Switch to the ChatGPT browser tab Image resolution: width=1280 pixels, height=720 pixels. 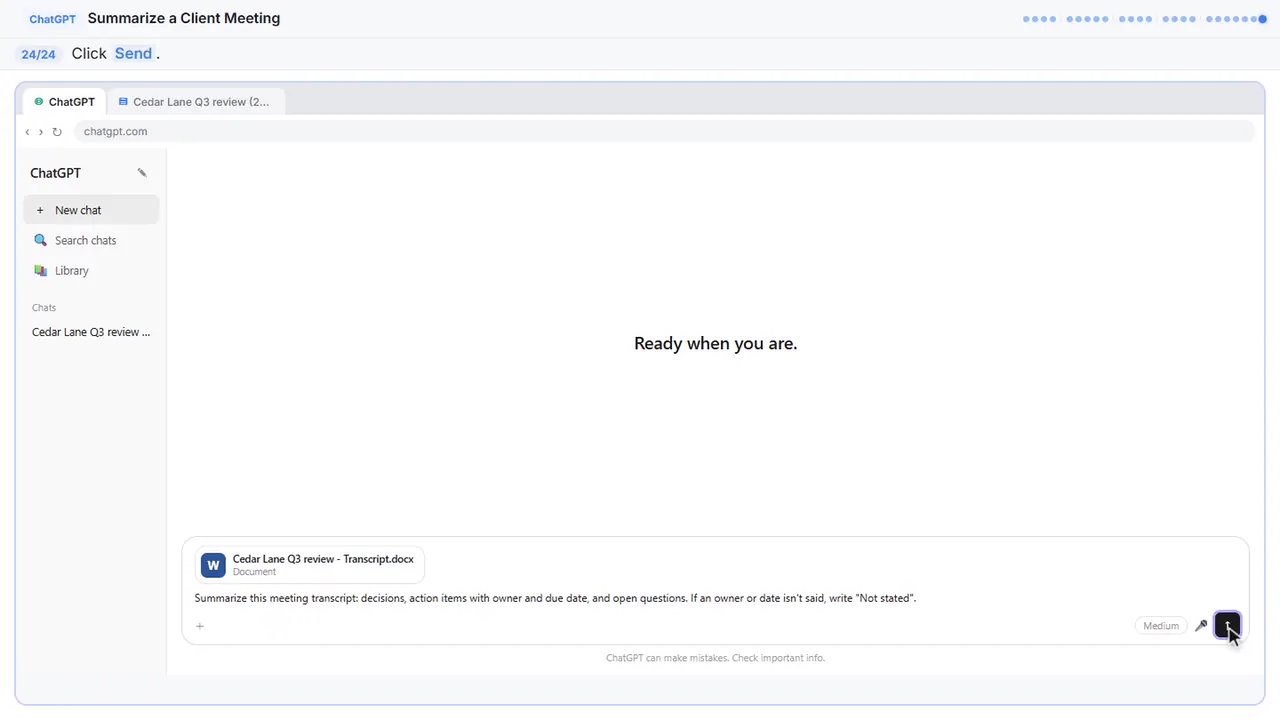tap(65, 101)
